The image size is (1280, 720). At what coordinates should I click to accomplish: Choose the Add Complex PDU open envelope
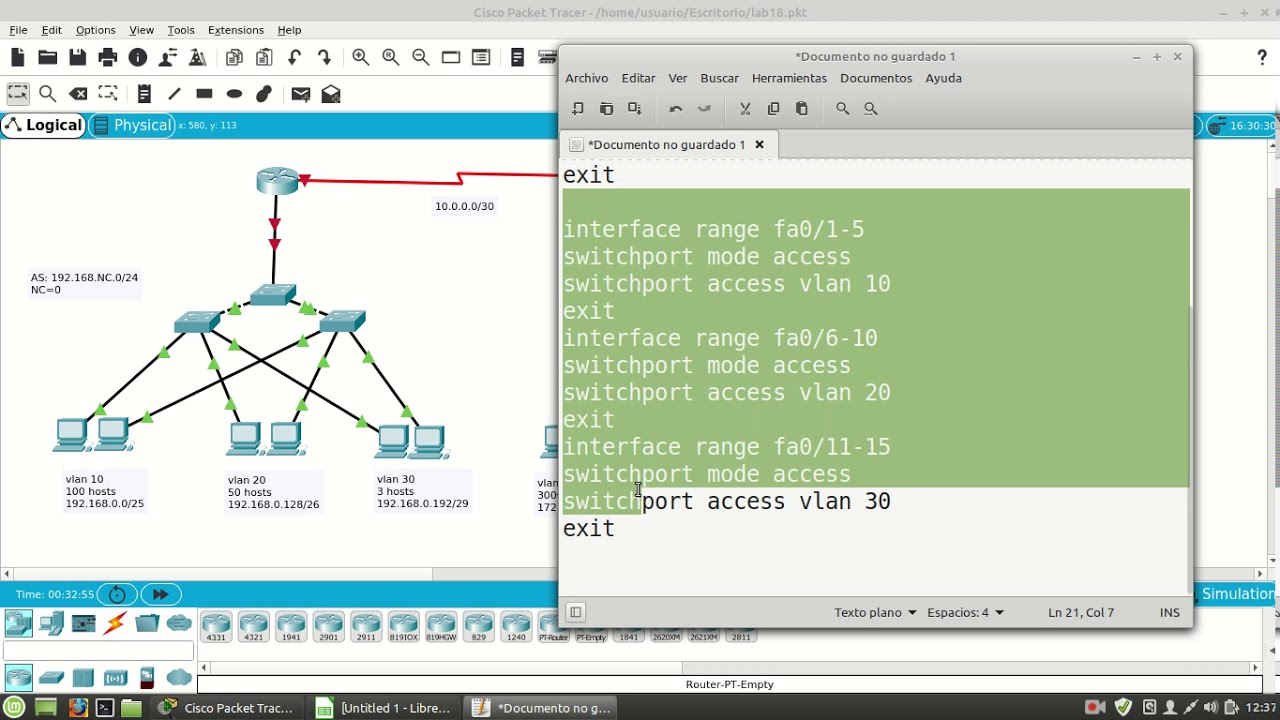pos(331,94)
